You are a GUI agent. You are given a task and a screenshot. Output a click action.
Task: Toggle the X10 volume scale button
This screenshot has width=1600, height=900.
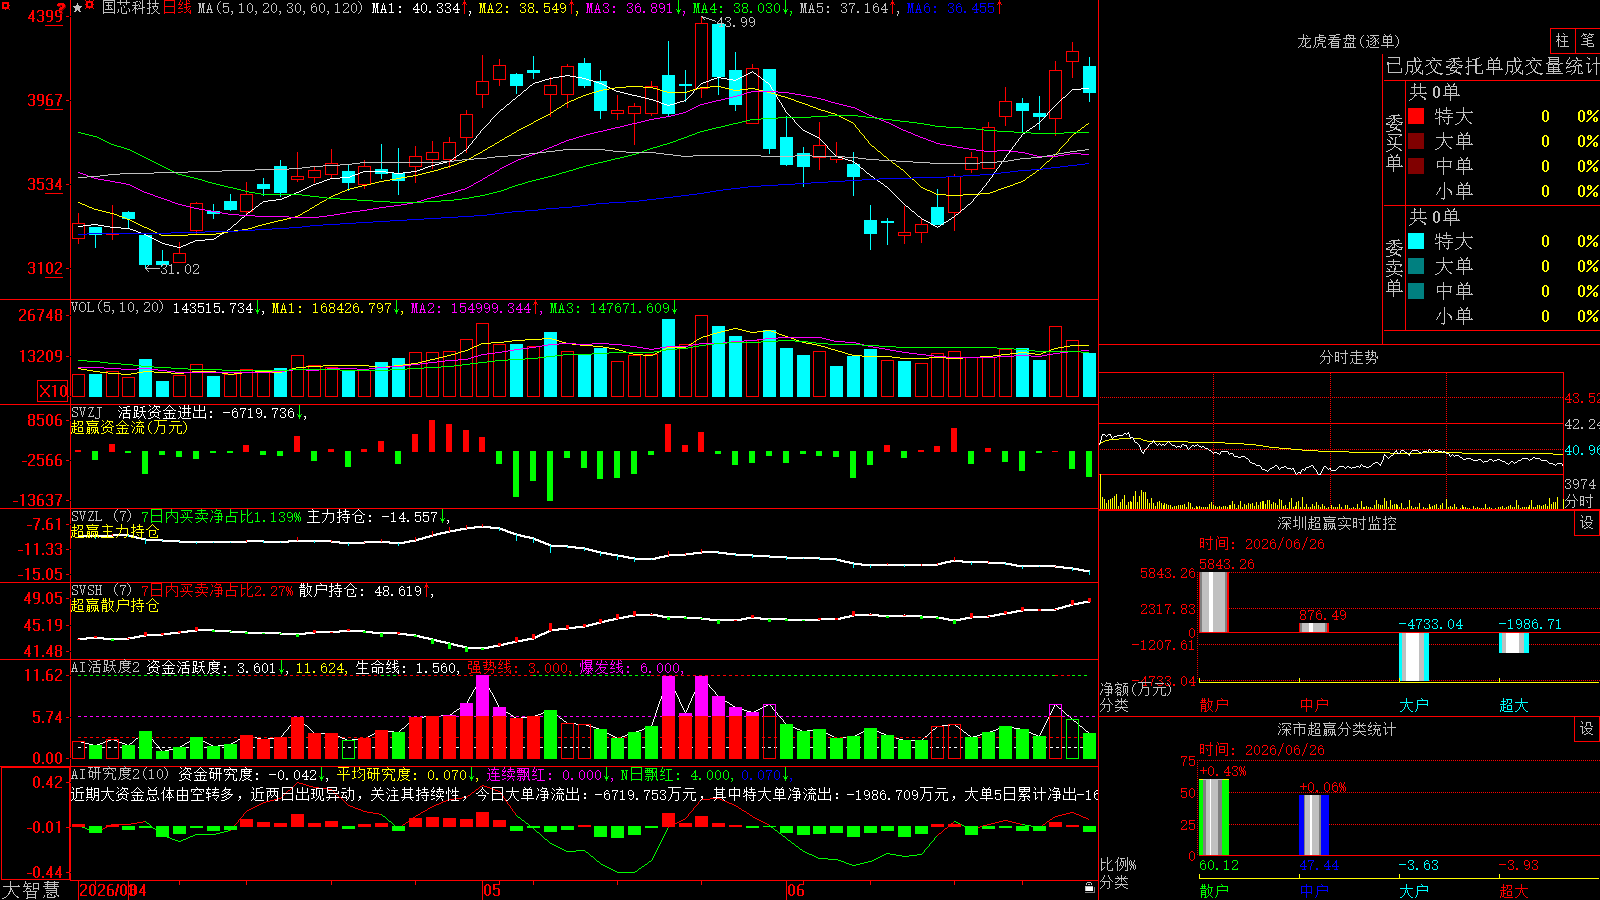(53, 391)
